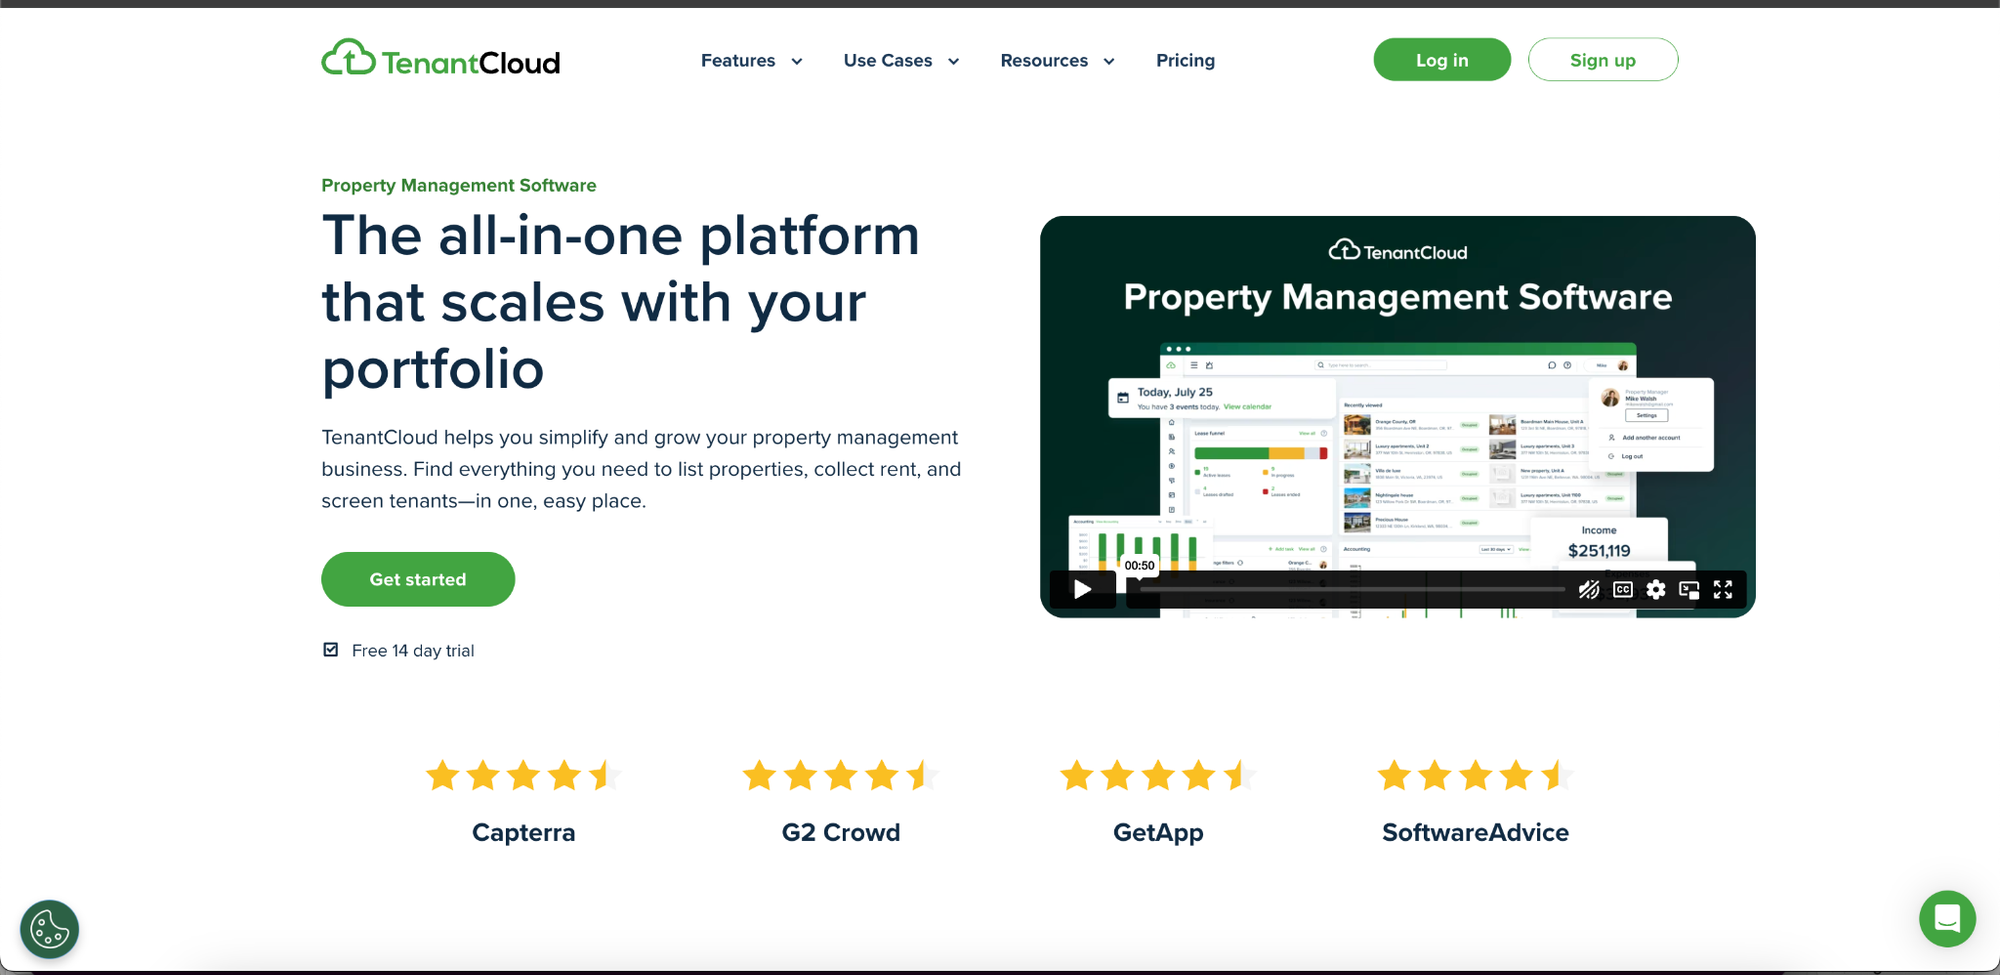Screen dimensions: 2000x975
Task: Click the GetApp star rating
Action: click(x=1158, y=775)
